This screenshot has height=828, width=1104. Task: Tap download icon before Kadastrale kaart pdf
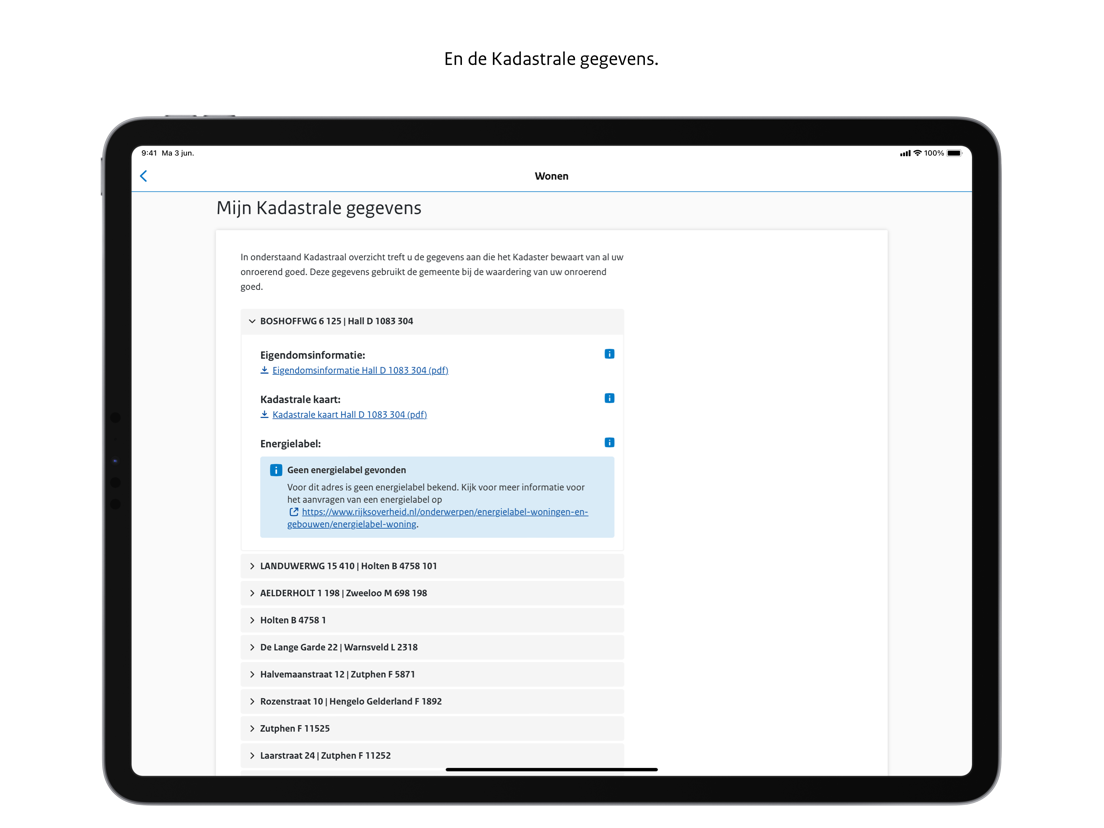pos(265,415)
